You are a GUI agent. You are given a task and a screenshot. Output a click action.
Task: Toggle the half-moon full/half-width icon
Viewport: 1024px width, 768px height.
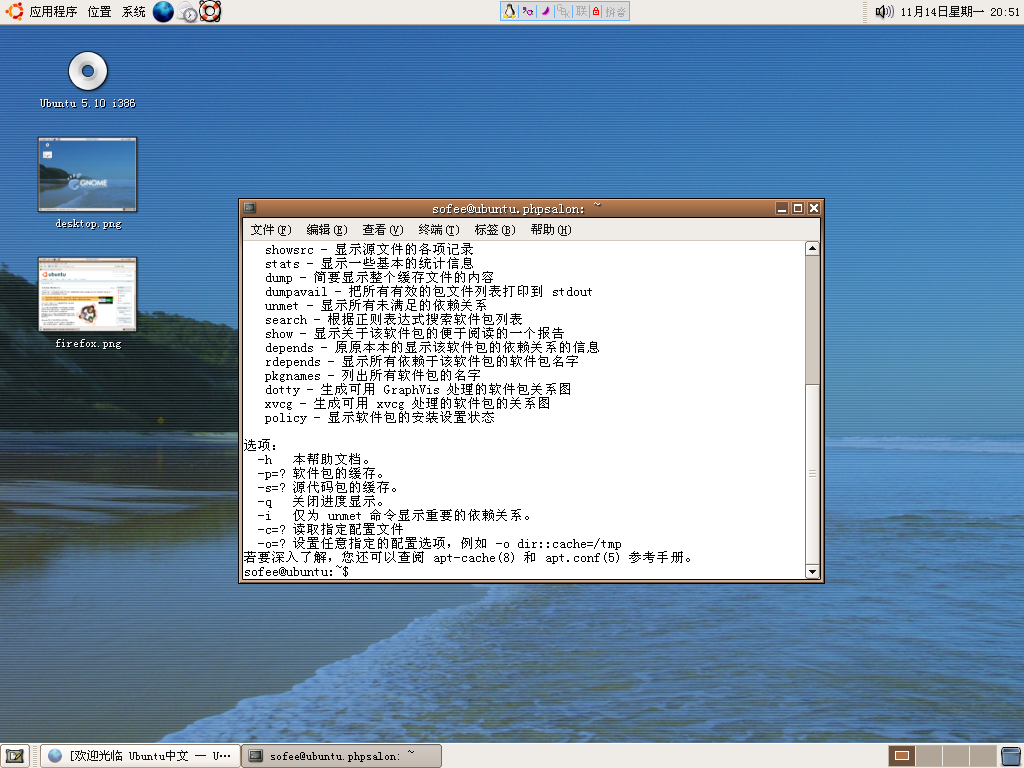[x=545, y=11]
